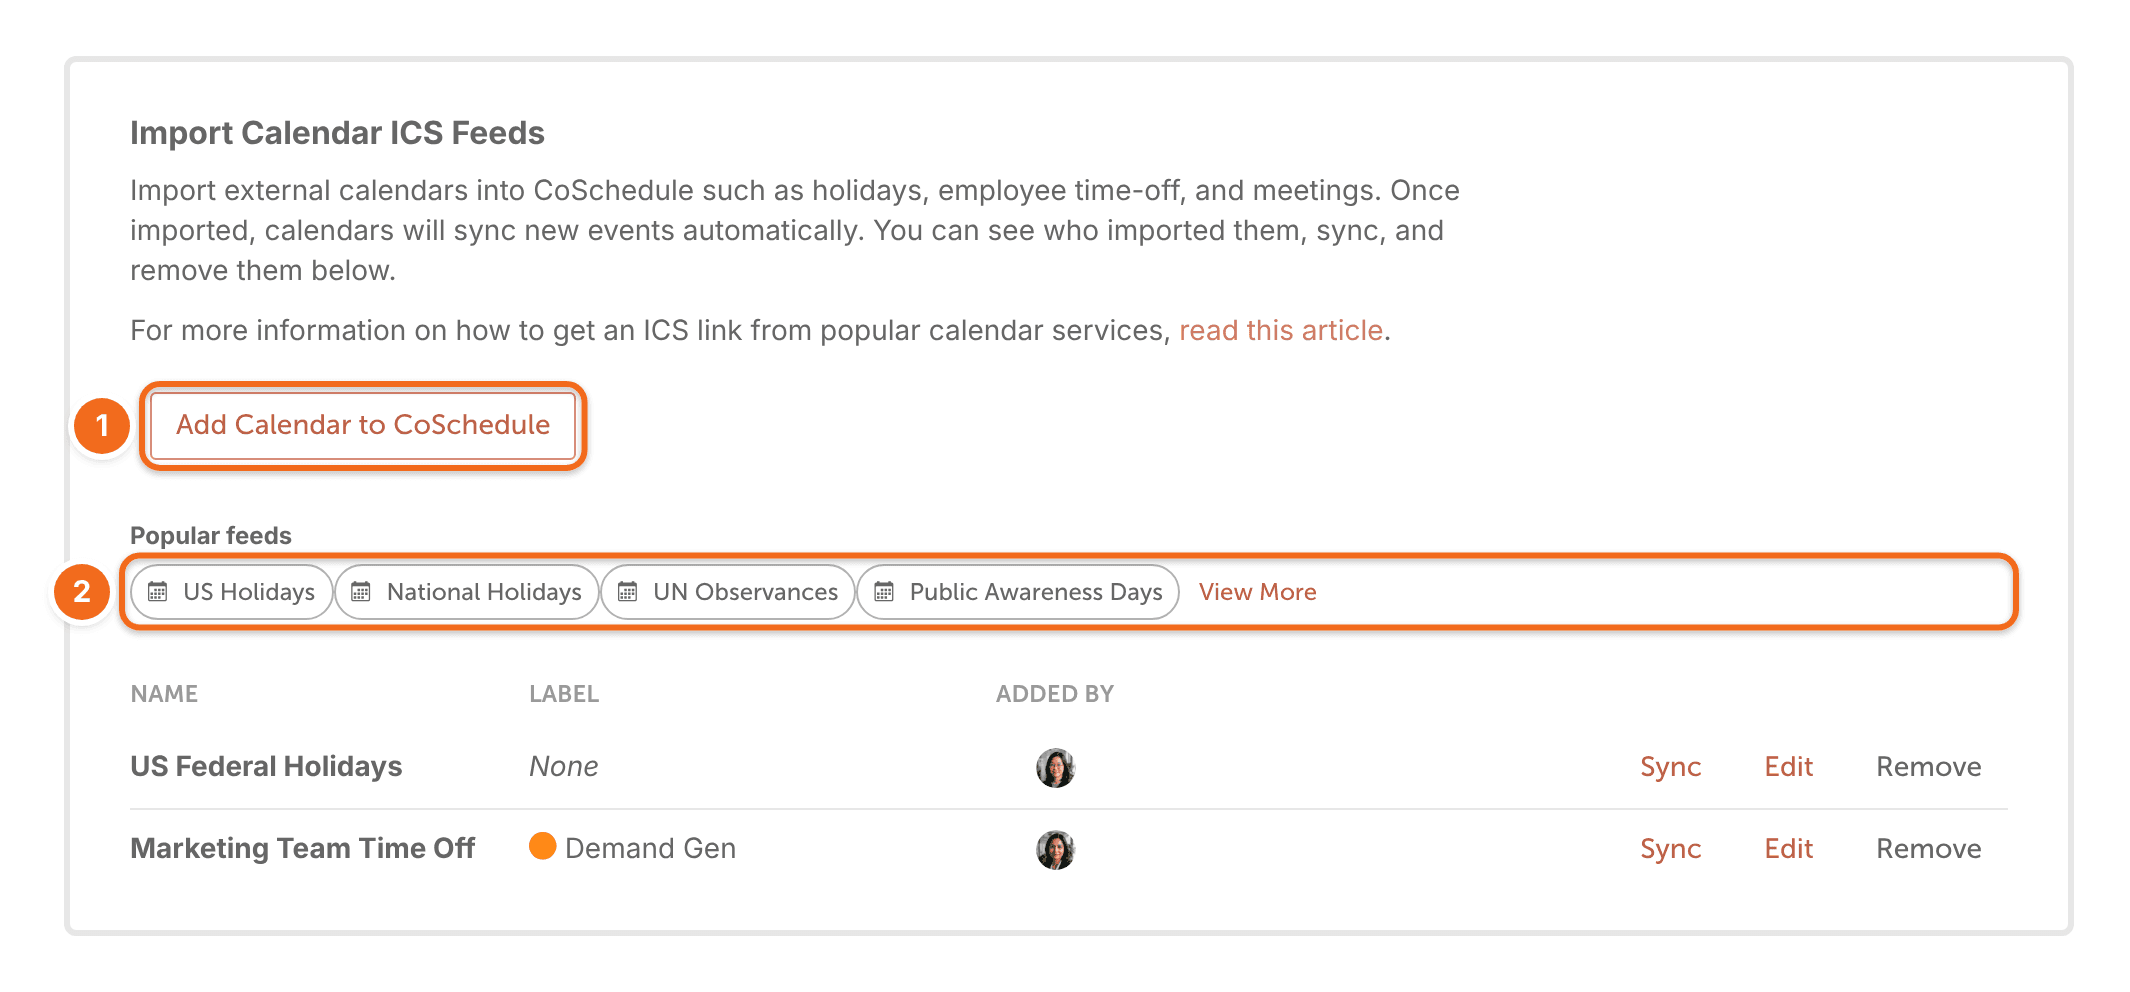Click calendar icon in Public Awareness Days chip
The height and width of the screenshot is (992, 2130).
pyautogui.click(x=884, y=592)
